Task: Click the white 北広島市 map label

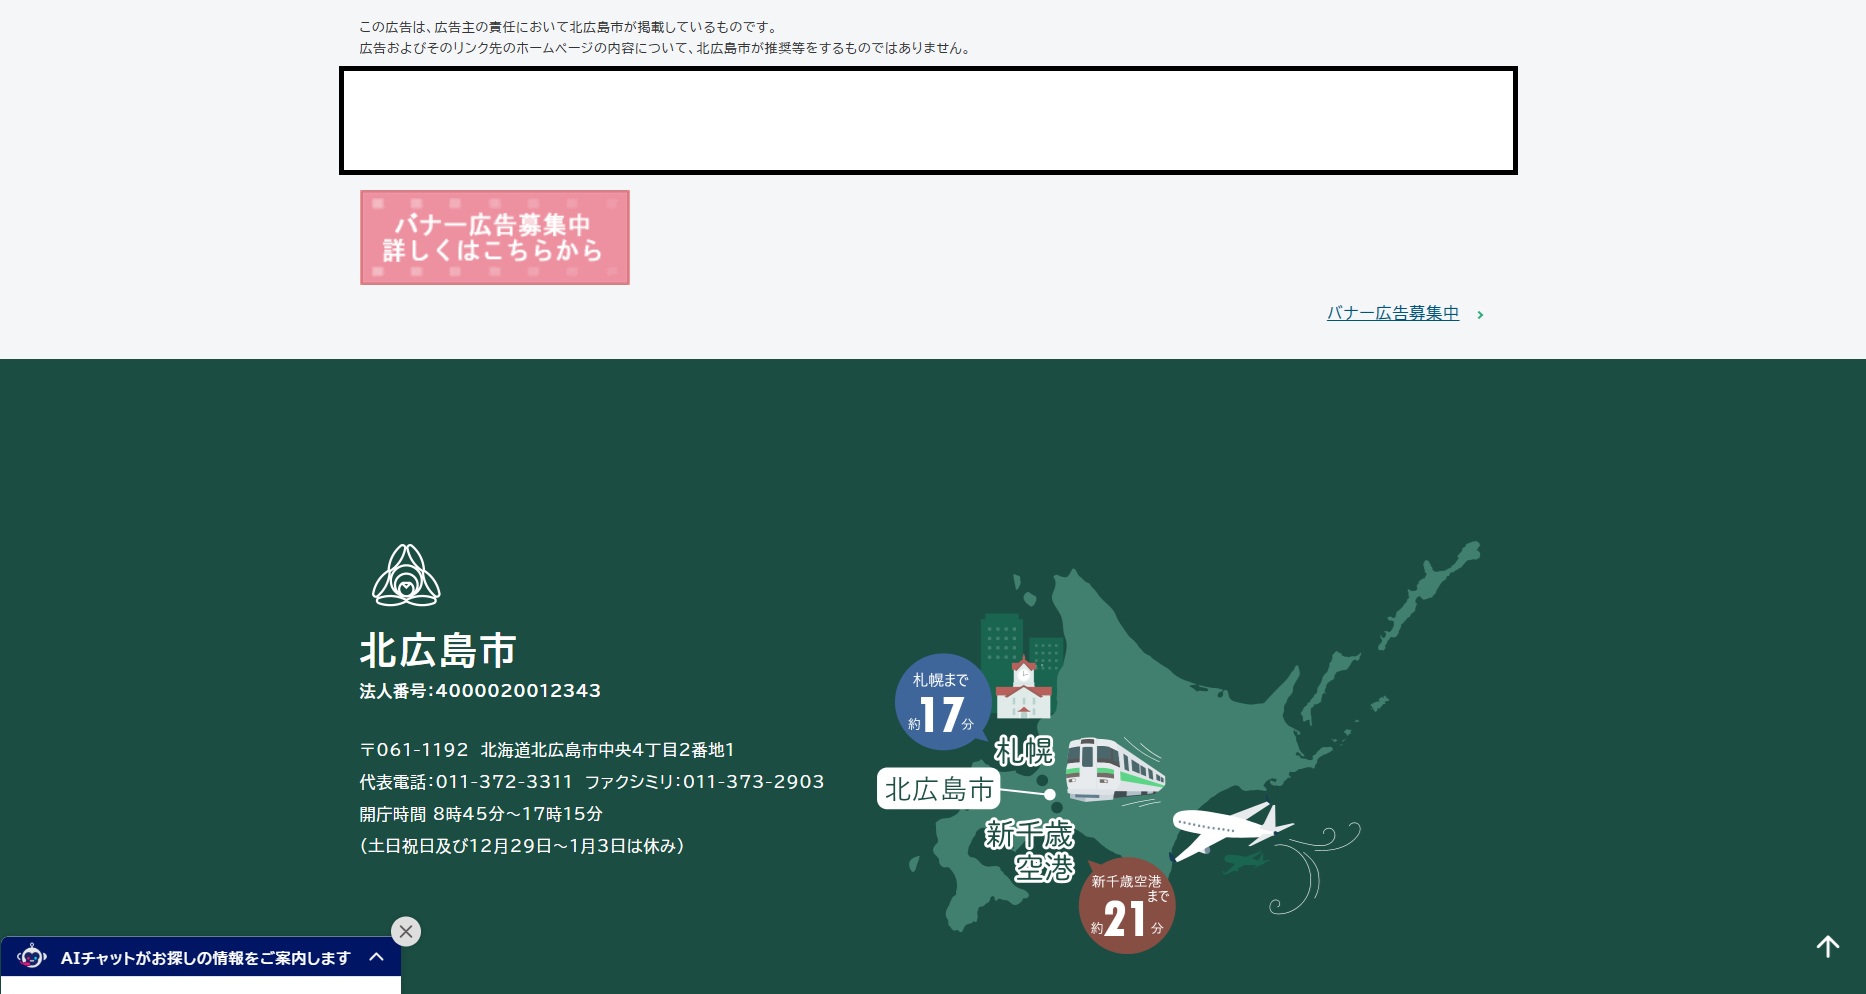Action: click(x=938, y=789)
